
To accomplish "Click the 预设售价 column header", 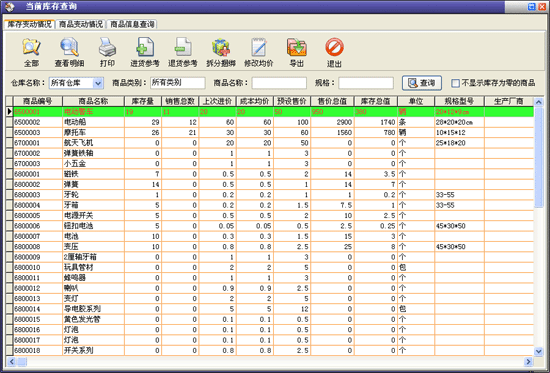I will 292,101.
